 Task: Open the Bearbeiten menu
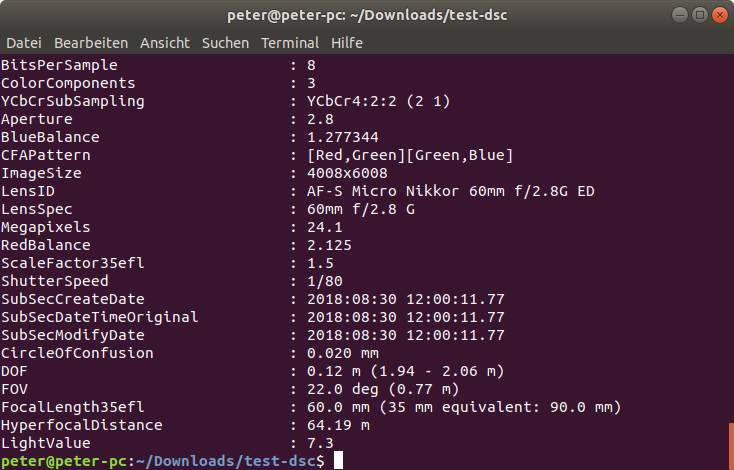(91, 43)
